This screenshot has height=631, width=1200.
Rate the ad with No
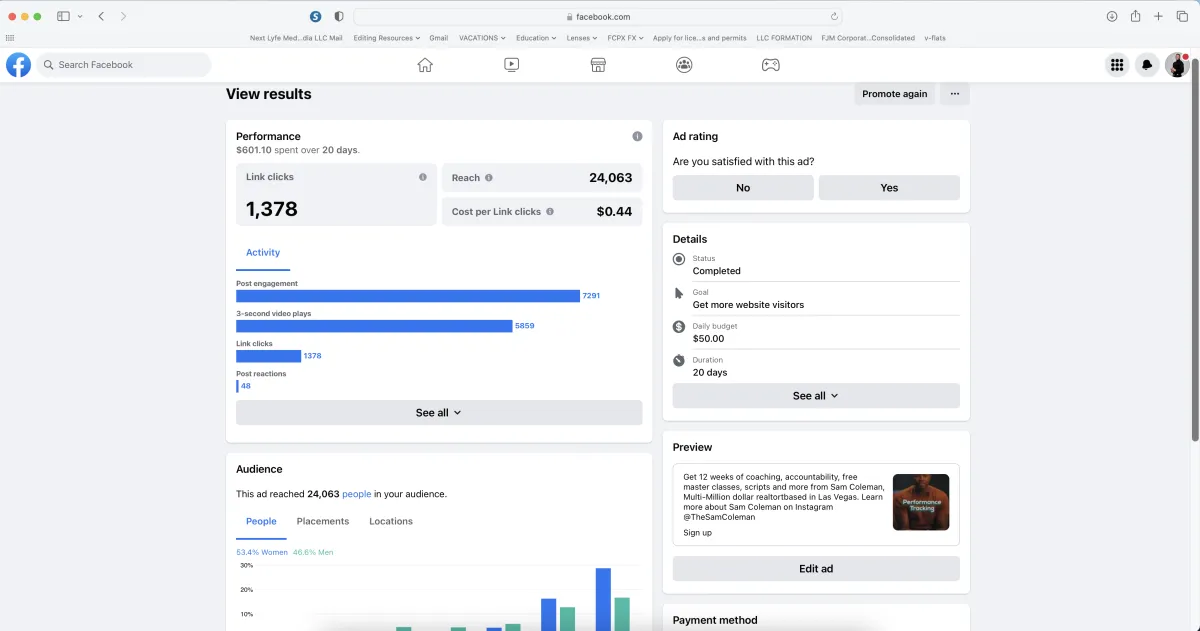click(x=743, y=188)
